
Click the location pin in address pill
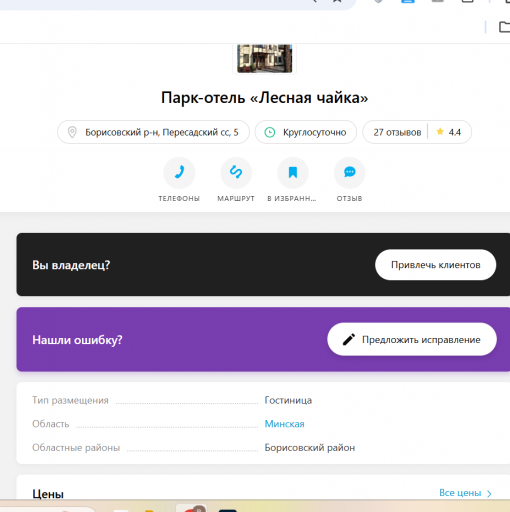point(72,132)
